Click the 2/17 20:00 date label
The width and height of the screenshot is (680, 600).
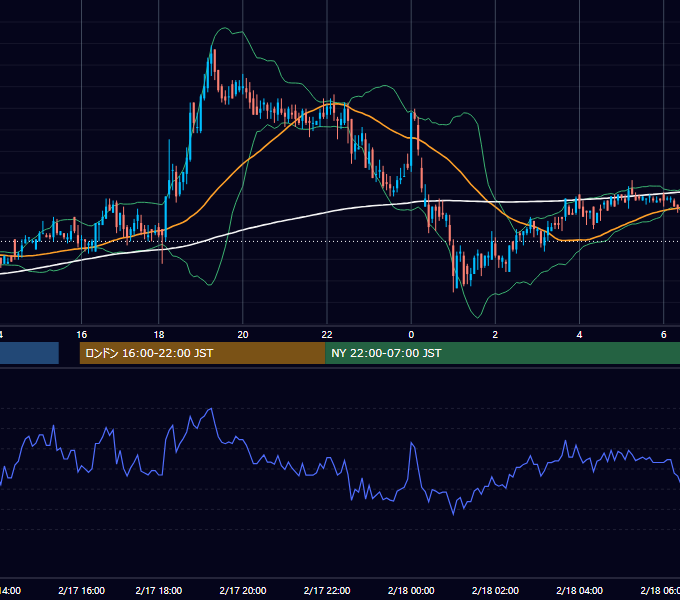243,590
